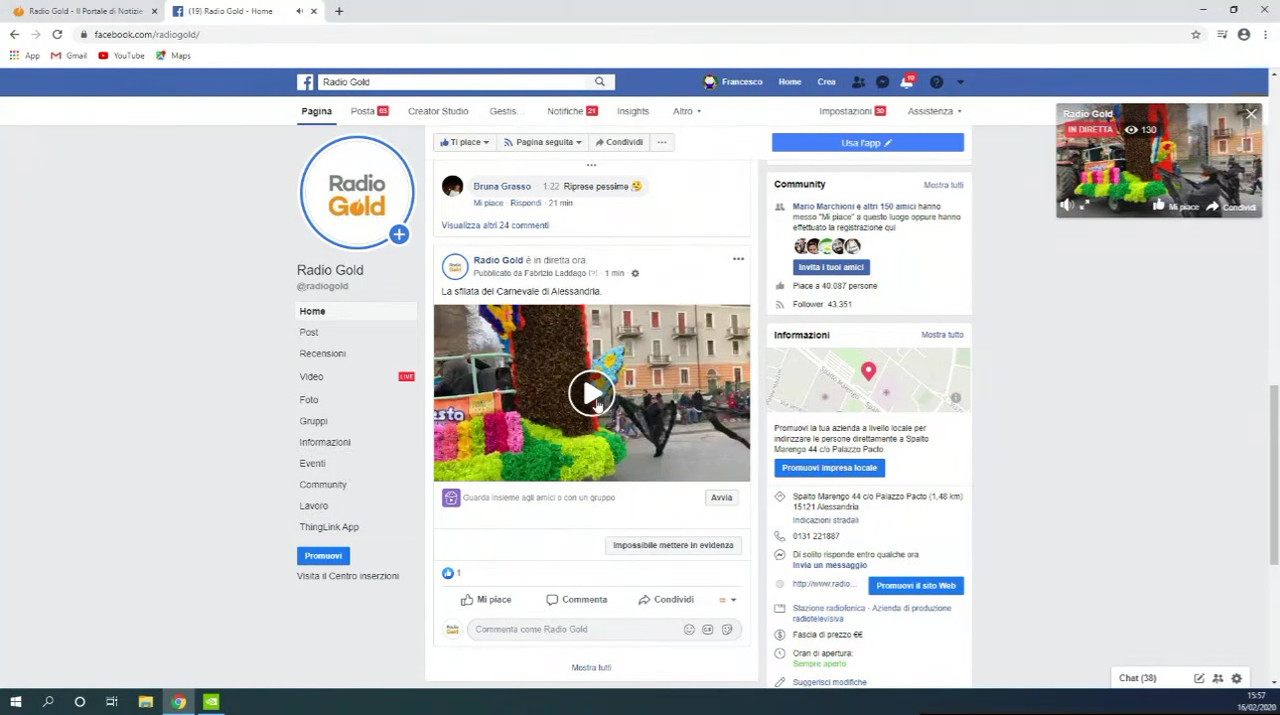Click Usa l'app button
This screenshot has width=1280, height=715.
[867, 143]
